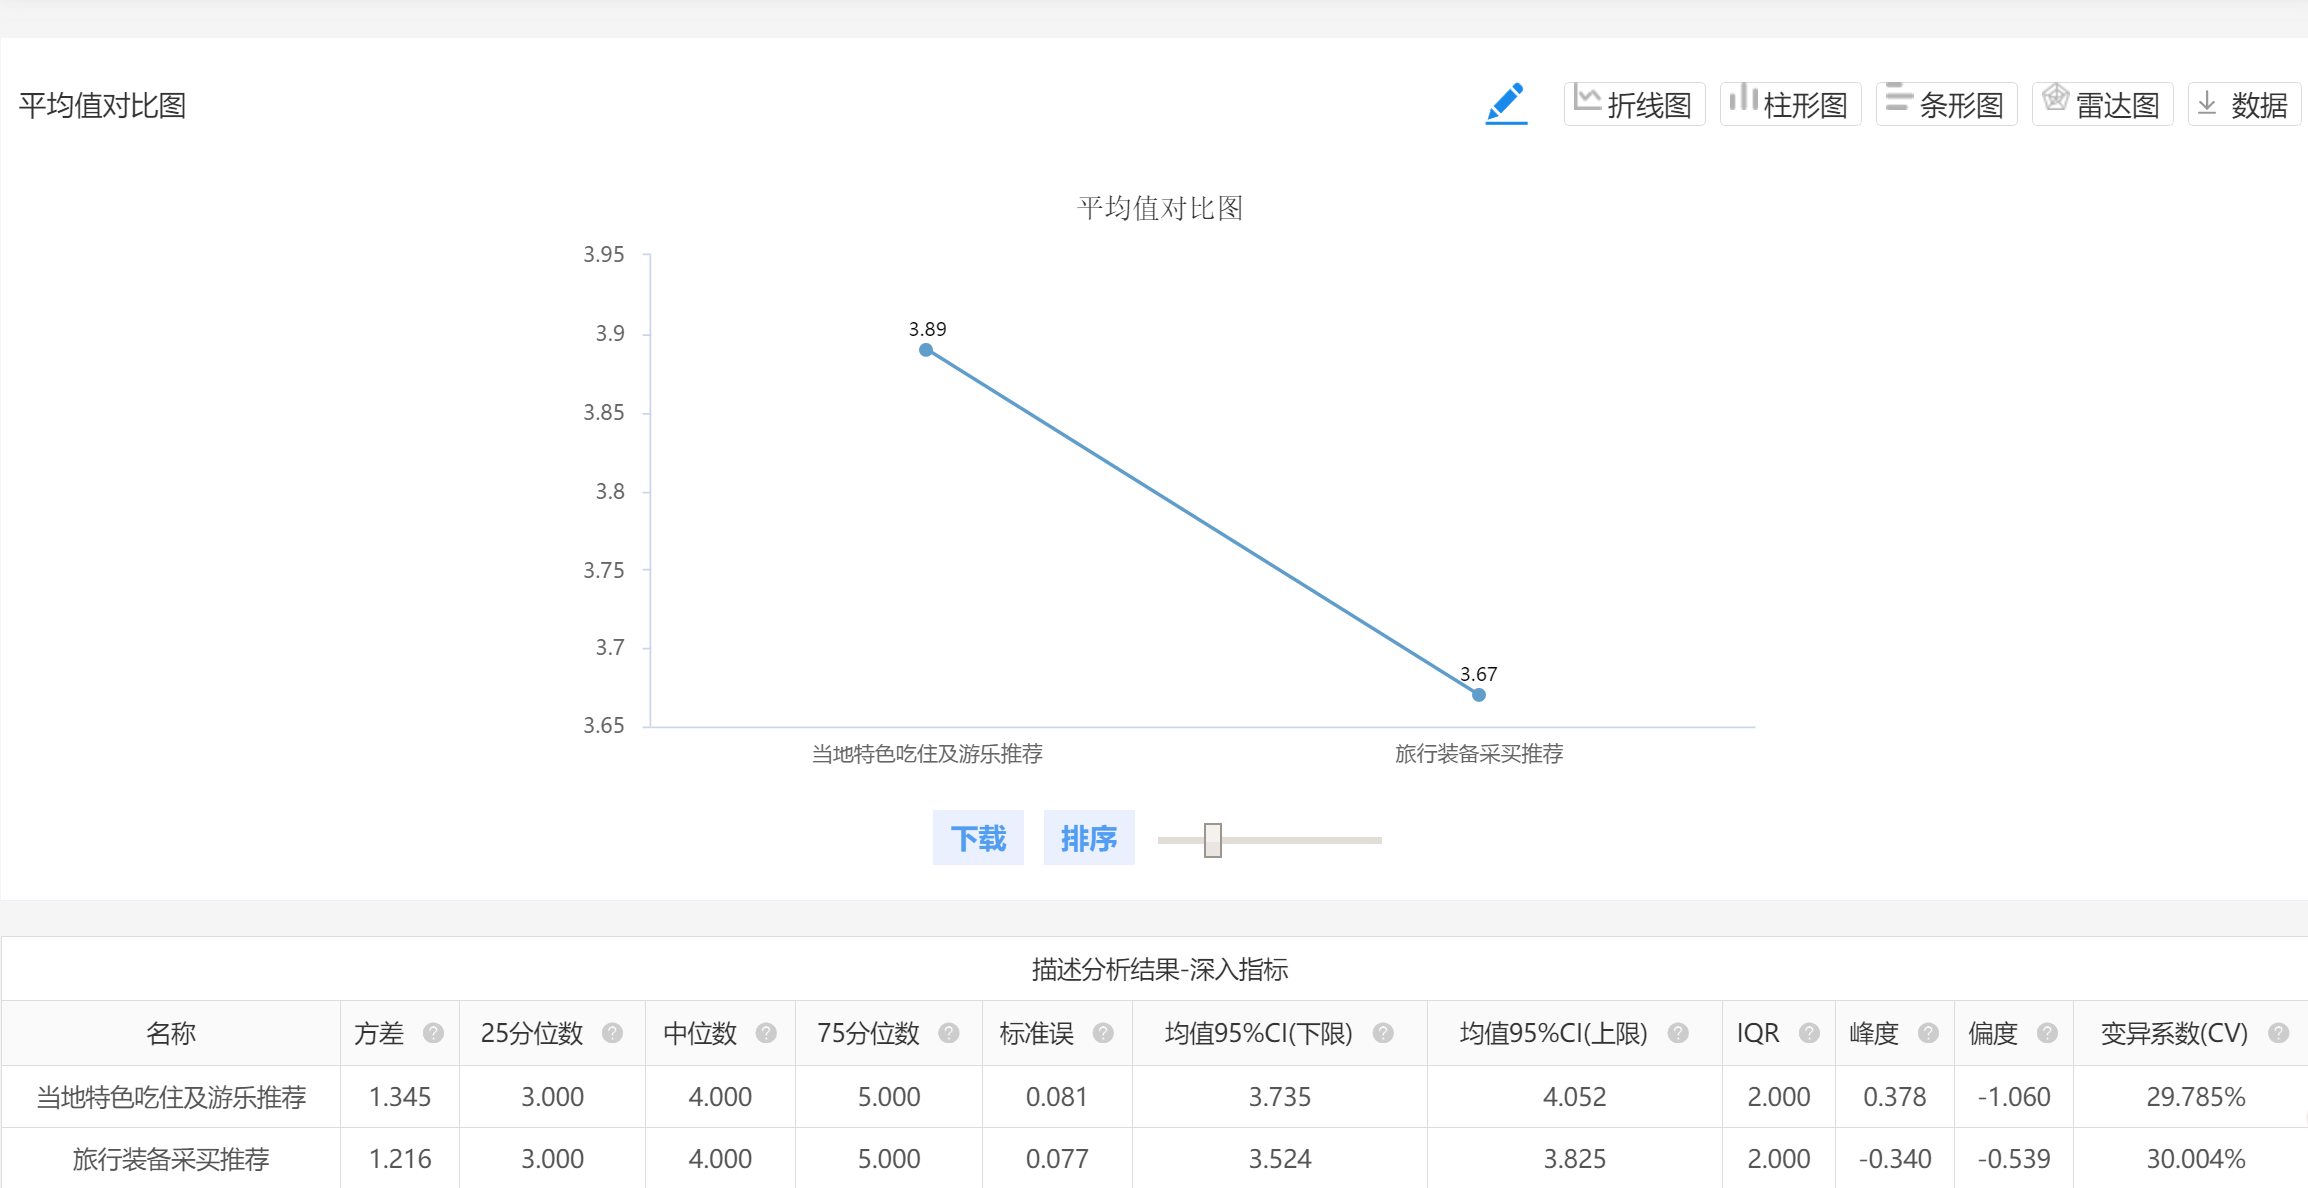Switch chart to 折线图 line chart

pyautogui.click(x=1634, y=104)
